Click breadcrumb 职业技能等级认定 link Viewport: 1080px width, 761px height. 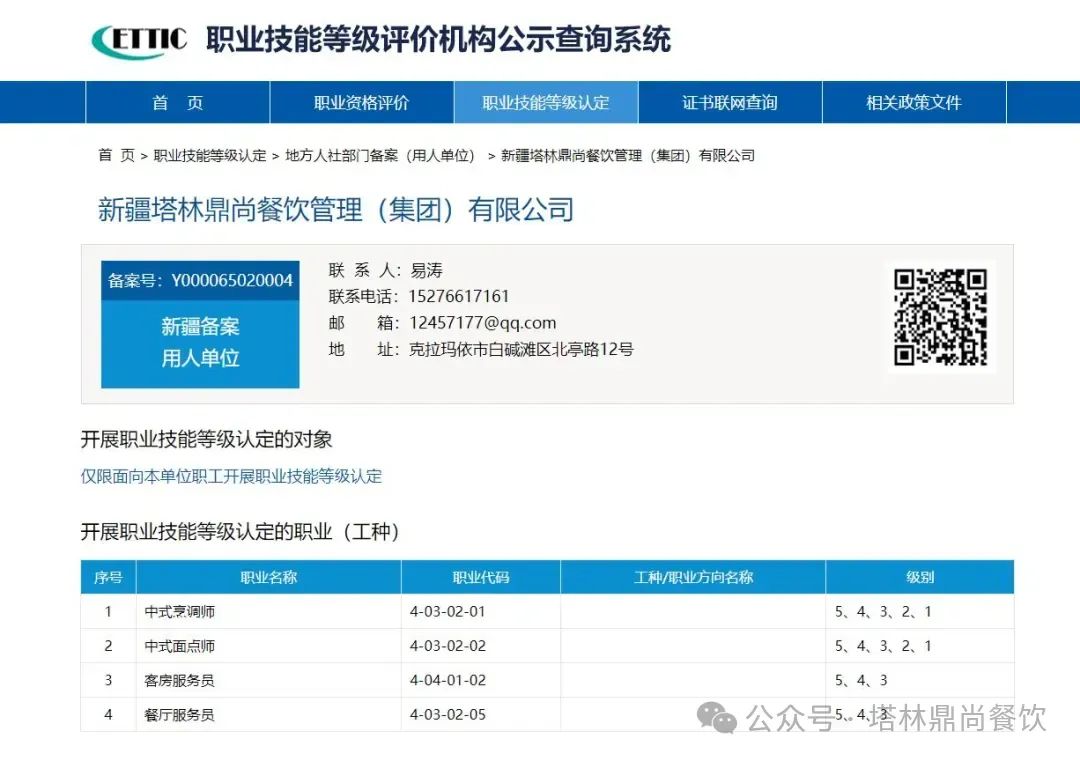point(209,156)
